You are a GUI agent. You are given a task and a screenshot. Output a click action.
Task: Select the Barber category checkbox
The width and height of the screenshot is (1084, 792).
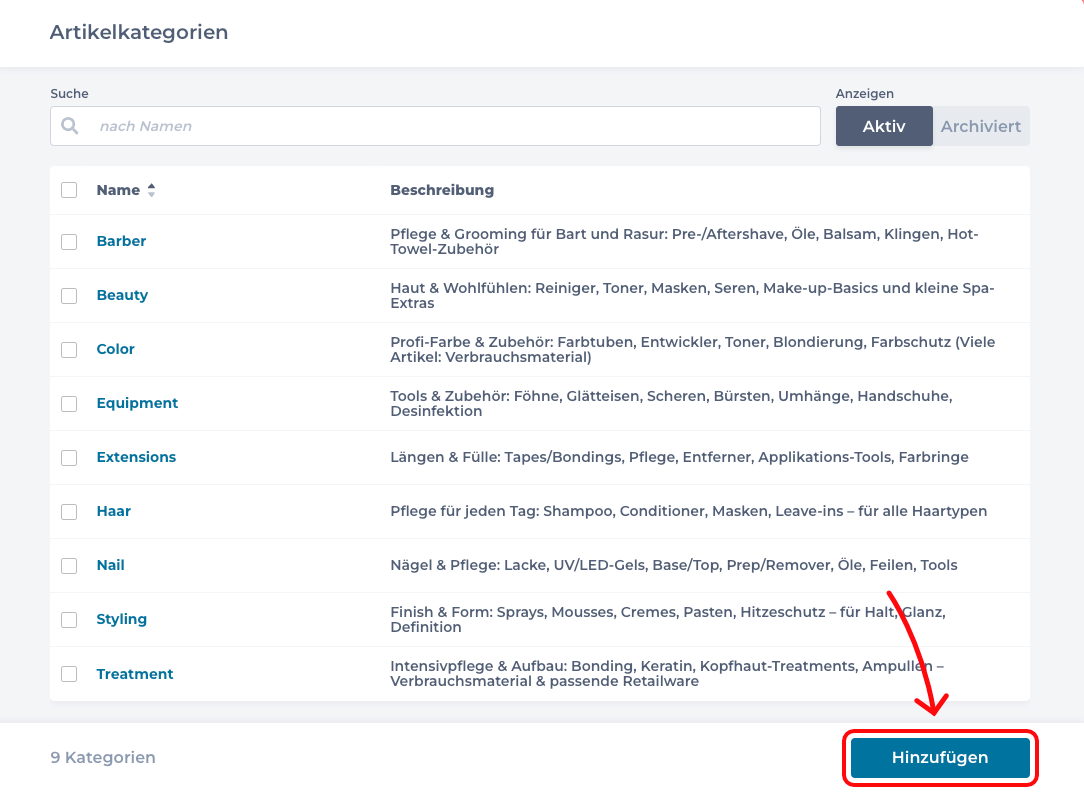click(69, 241)
